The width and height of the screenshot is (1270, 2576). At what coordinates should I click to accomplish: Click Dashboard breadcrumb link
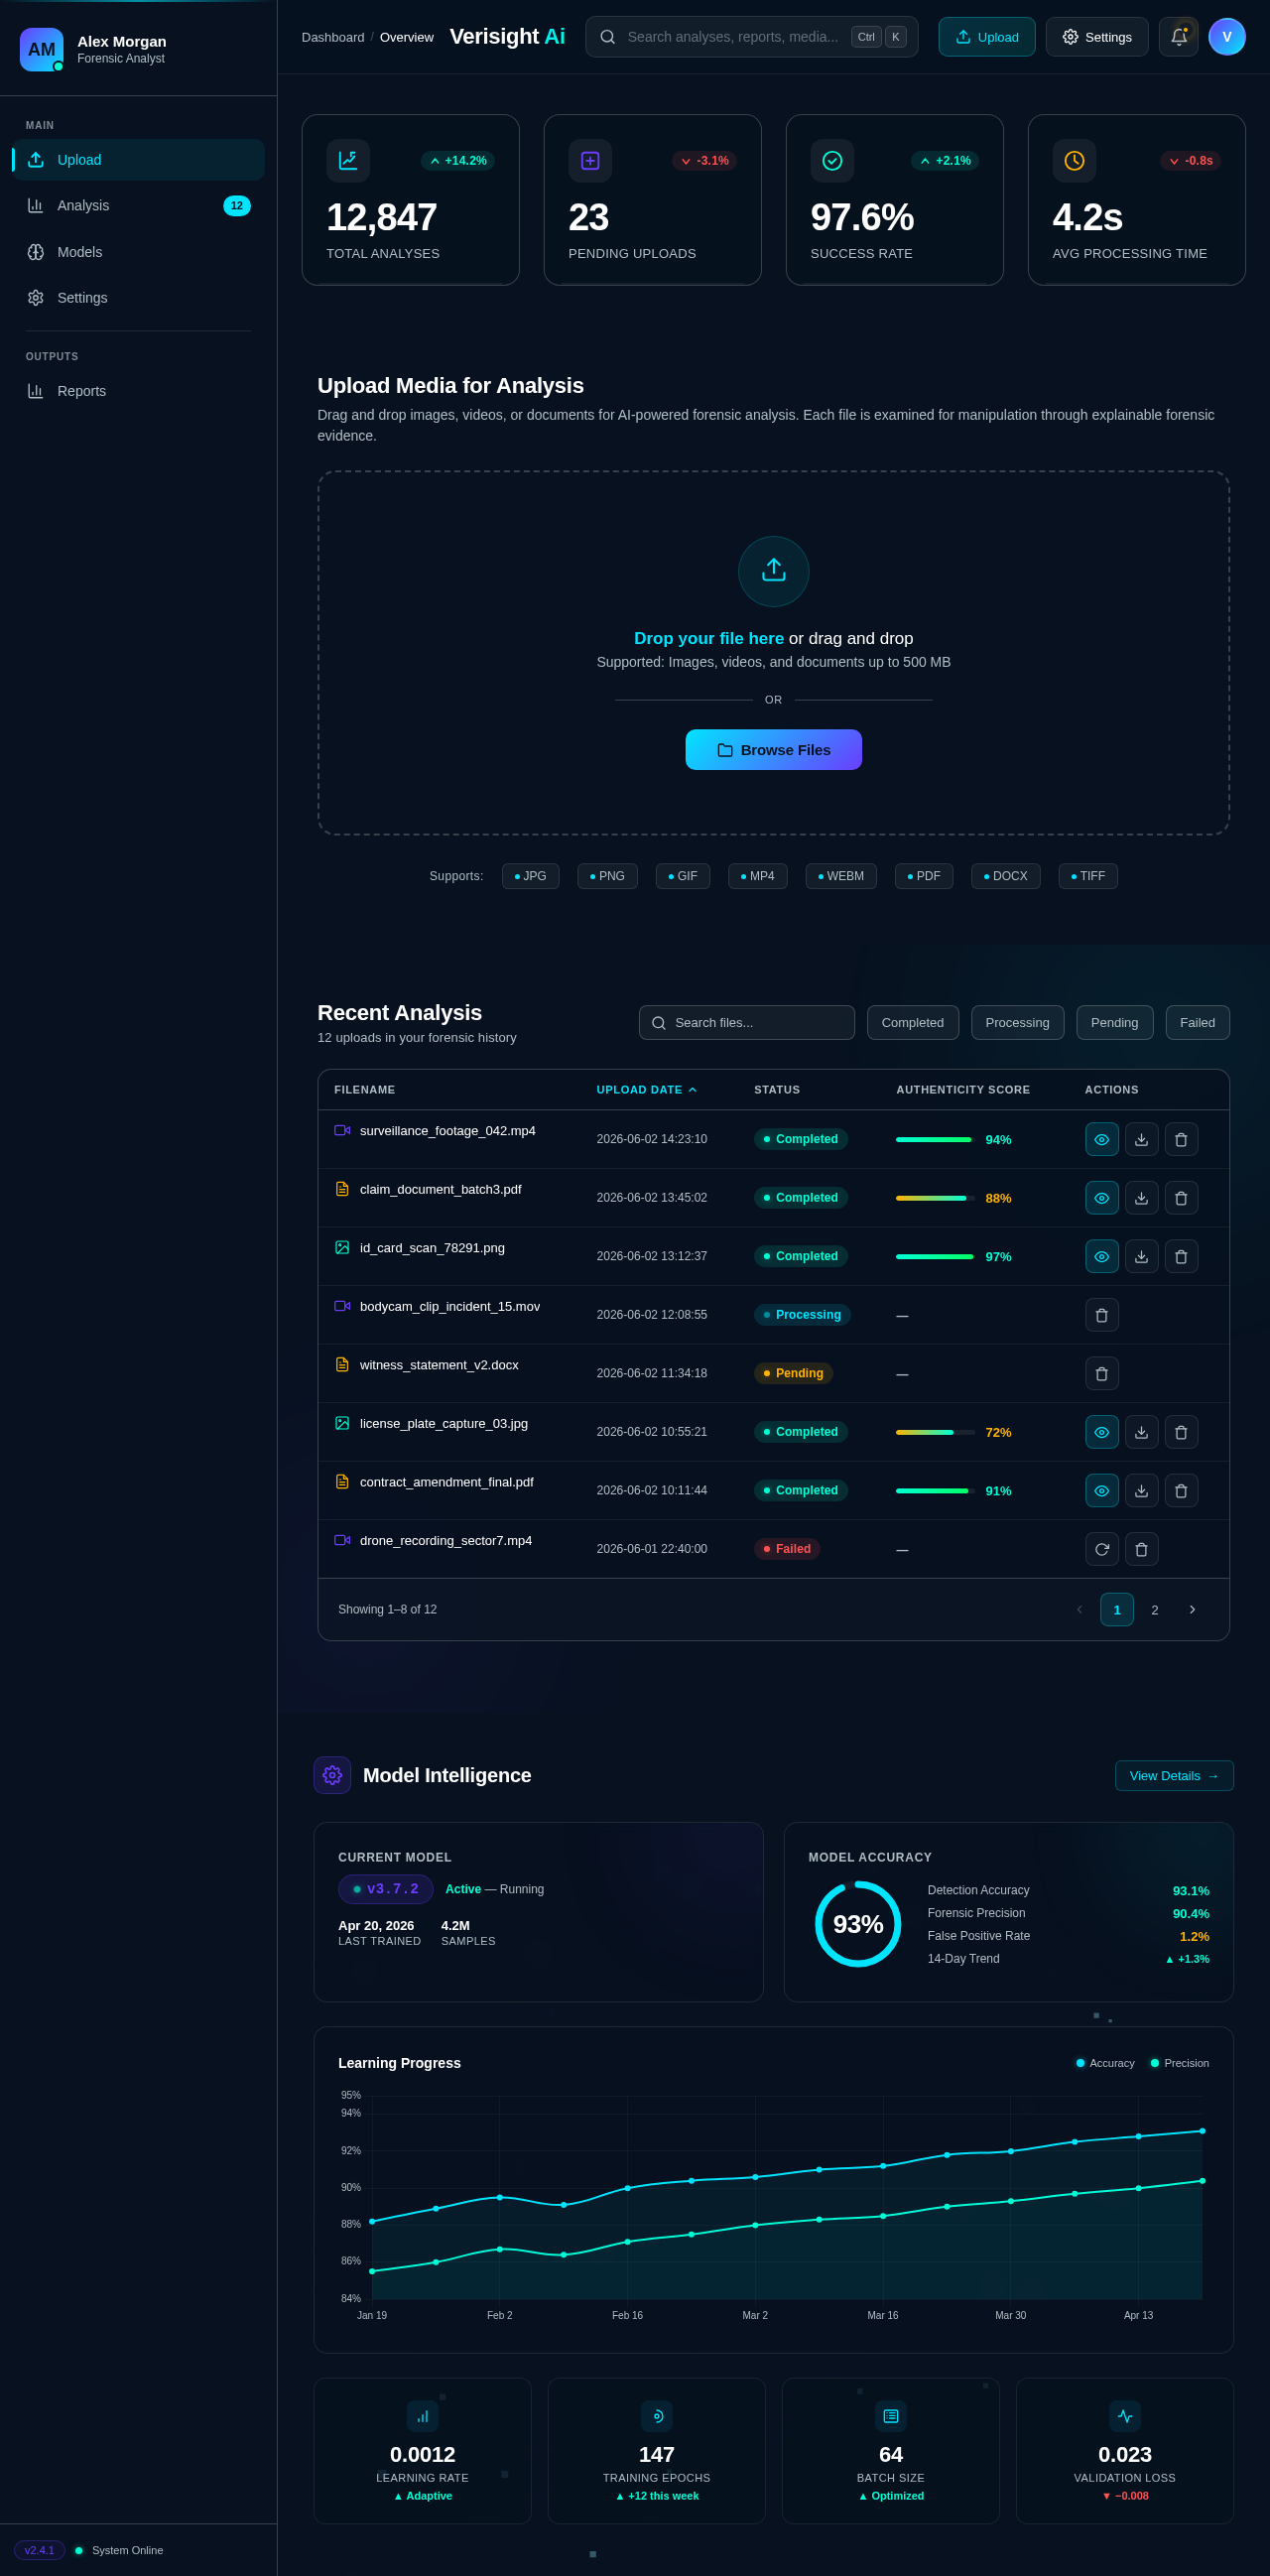(x=333, y=37)
